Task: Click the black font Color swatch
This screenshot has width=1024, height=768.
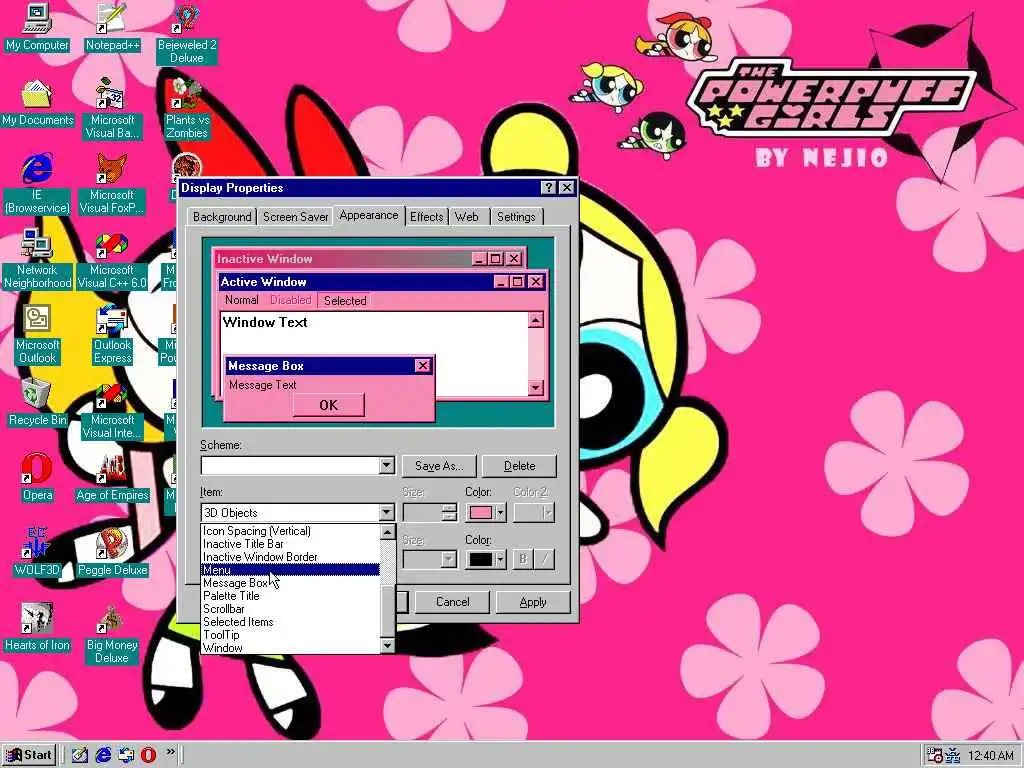Action: click(481, 560)
